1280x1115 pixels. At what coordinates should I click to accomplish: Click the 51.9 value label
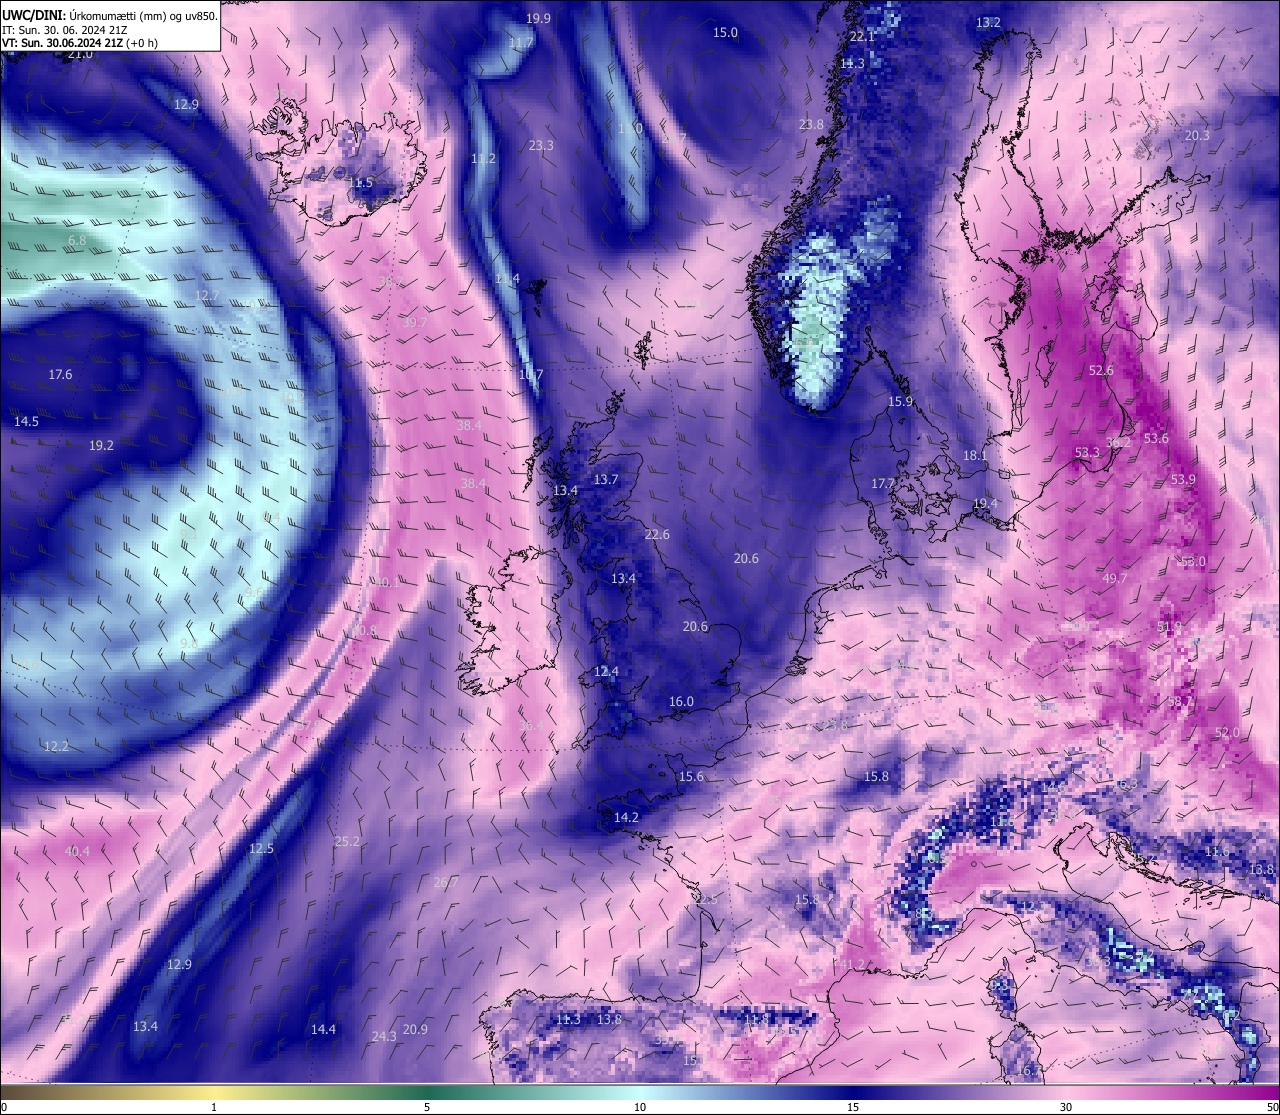(x=1169, y=627)
